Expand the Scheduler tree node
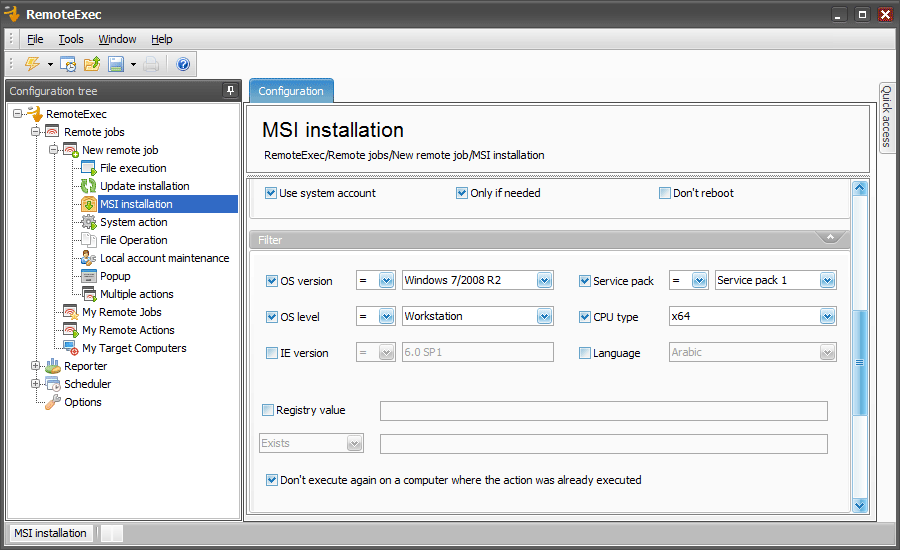The height and width of the screenshot is (550, 900). 35,384
